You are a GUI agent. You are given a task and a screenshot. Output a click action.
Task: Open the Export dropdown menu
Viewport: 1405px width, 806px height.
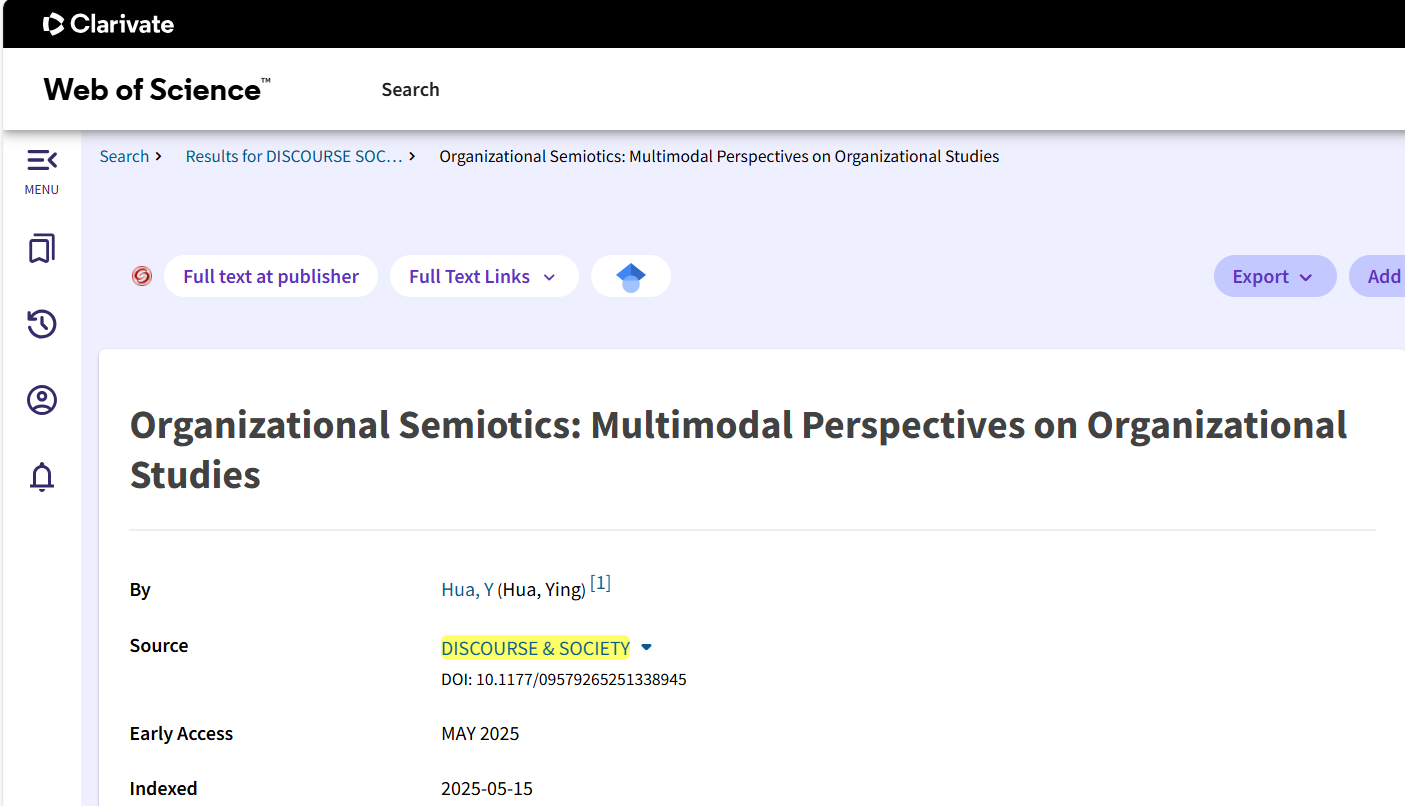pos(1274,277)
